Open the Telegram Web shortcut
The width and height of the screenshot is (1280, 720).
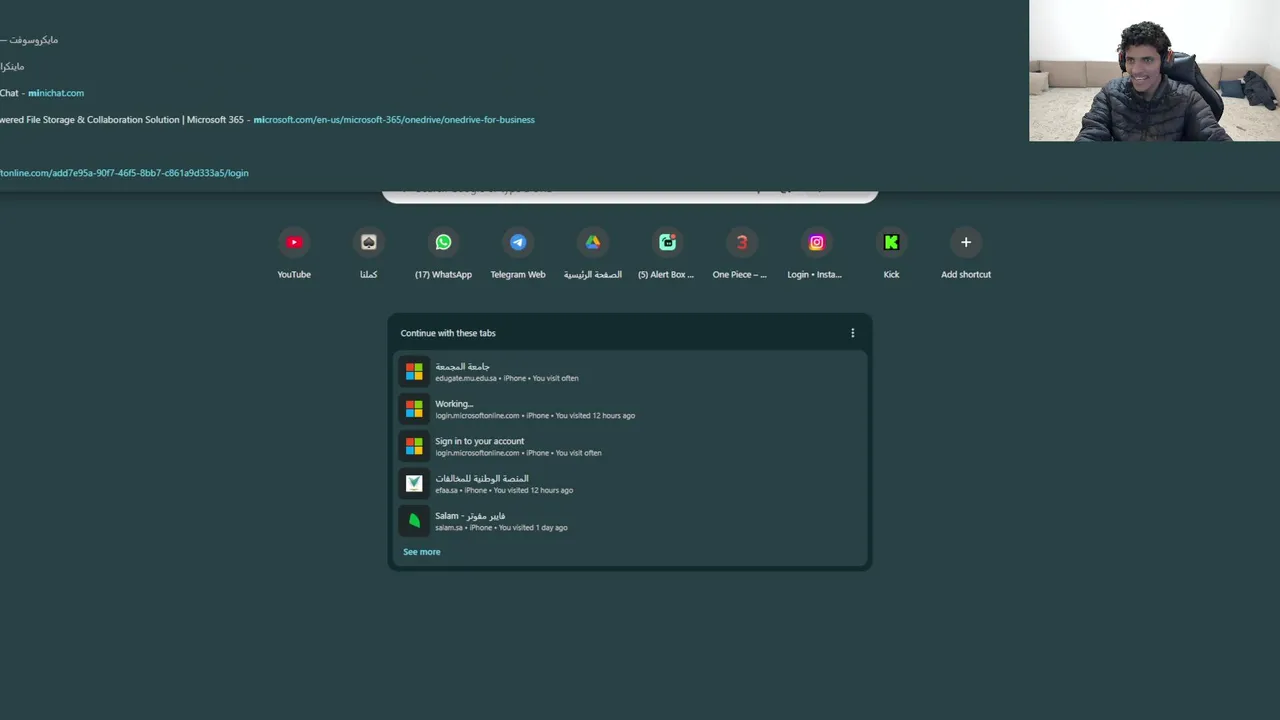point(518,254)
